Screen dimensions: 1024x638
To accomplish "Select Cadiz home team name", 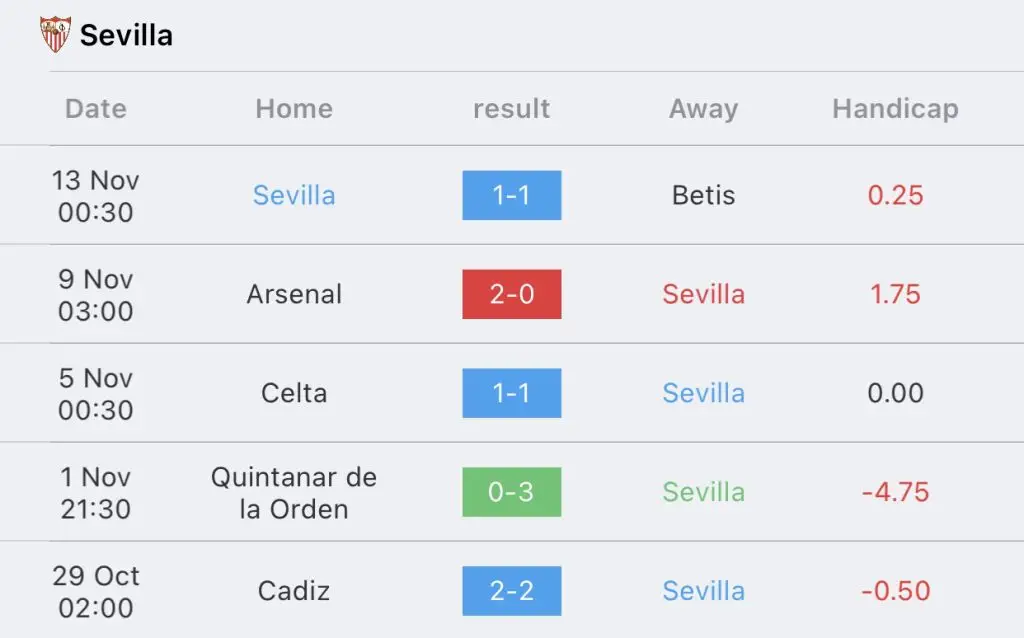I will (x=294, y=591).
